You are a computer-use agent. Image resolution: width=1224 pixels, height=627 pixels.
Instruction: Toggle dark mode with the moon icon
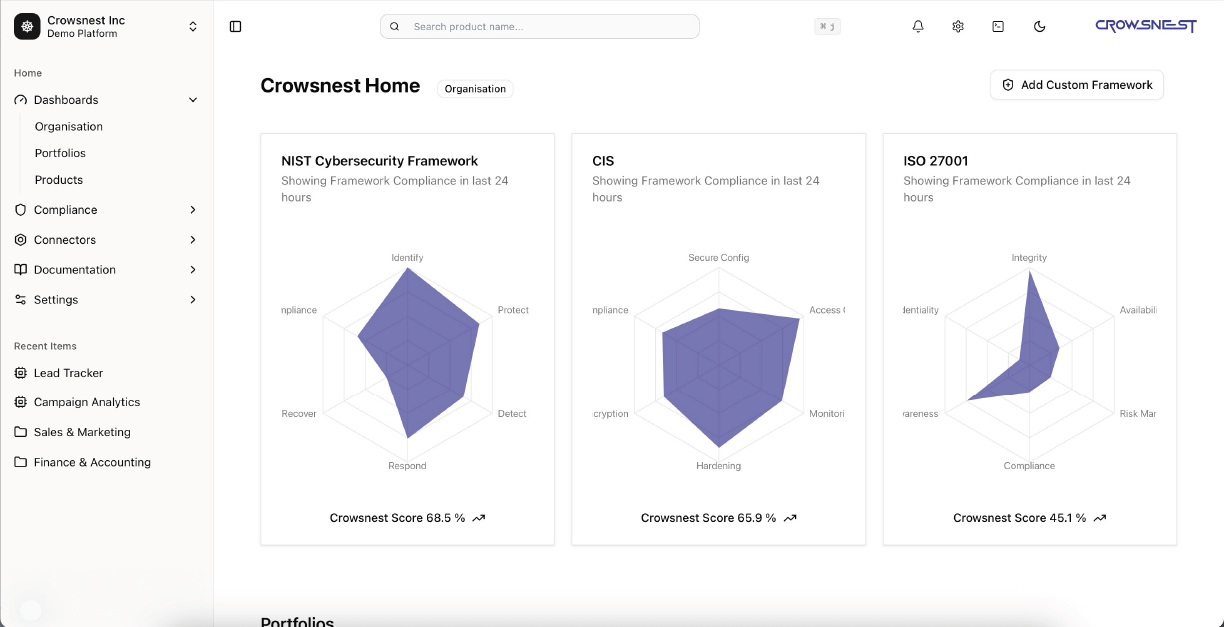pos(1040,27)
